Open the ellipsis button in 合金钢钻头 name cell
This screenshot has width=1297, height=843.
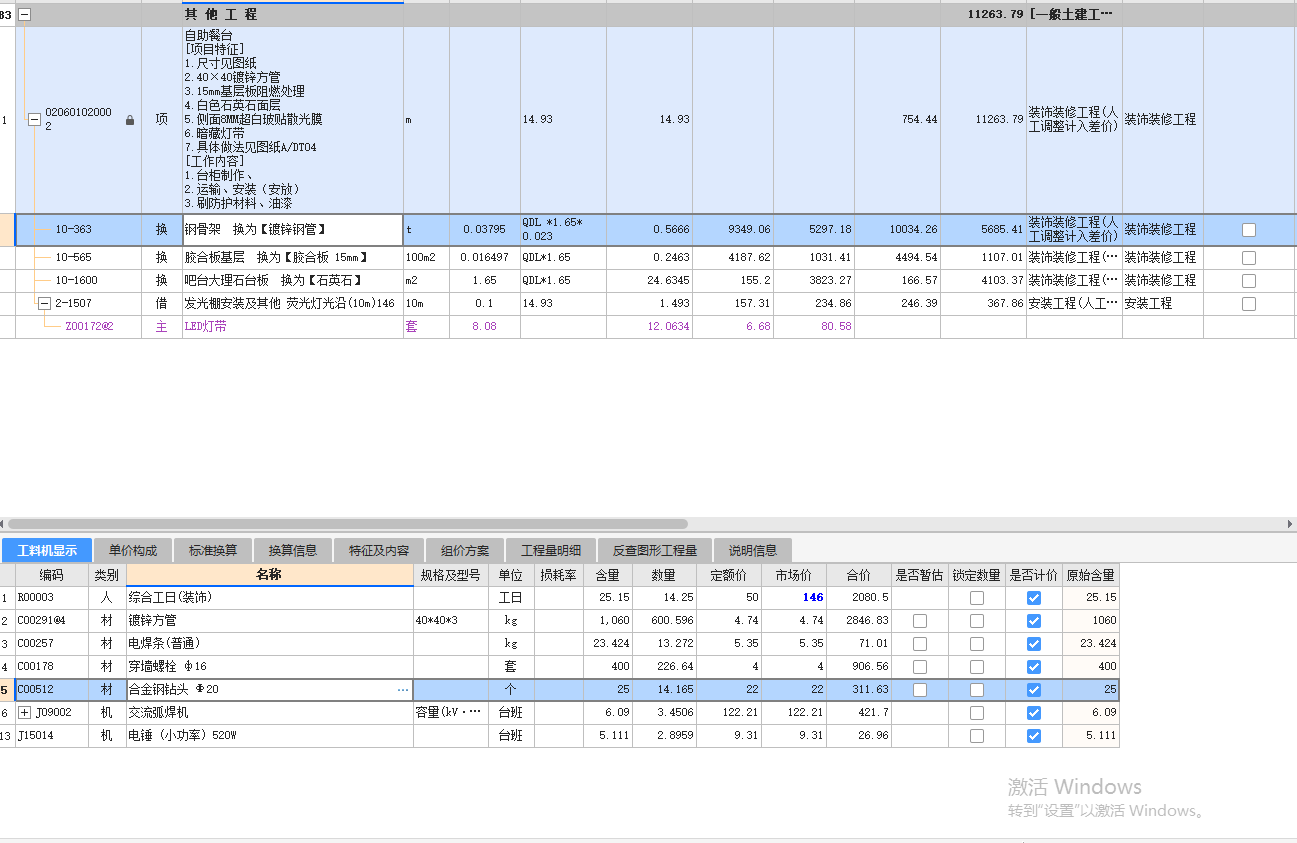pyautogui.click(x=403, y=690)
